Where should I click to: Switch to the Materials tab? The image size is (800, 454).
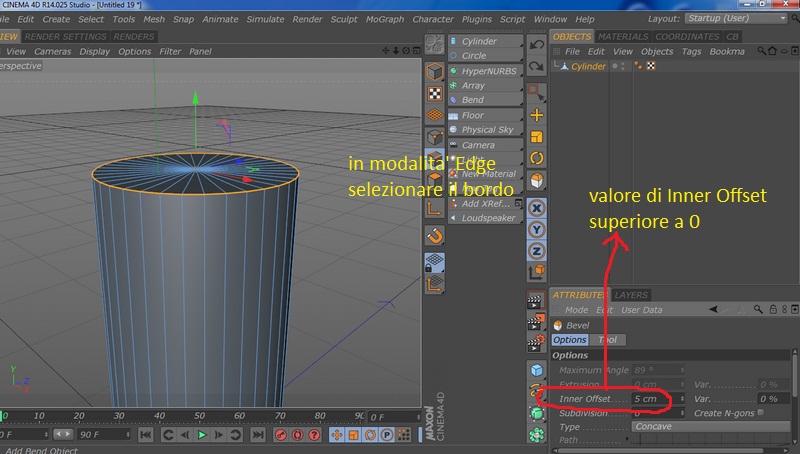coord(624,37)
